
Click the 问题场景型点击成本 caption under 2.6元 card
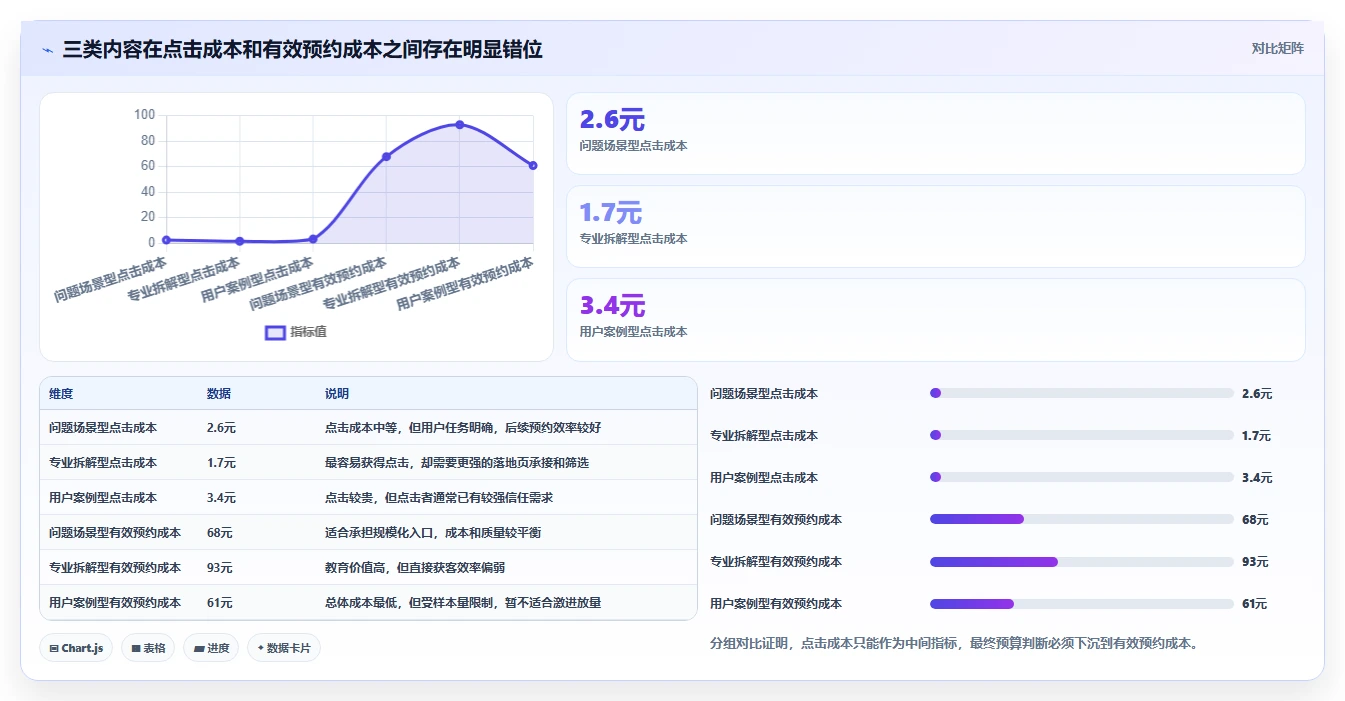tap(634, 146)
